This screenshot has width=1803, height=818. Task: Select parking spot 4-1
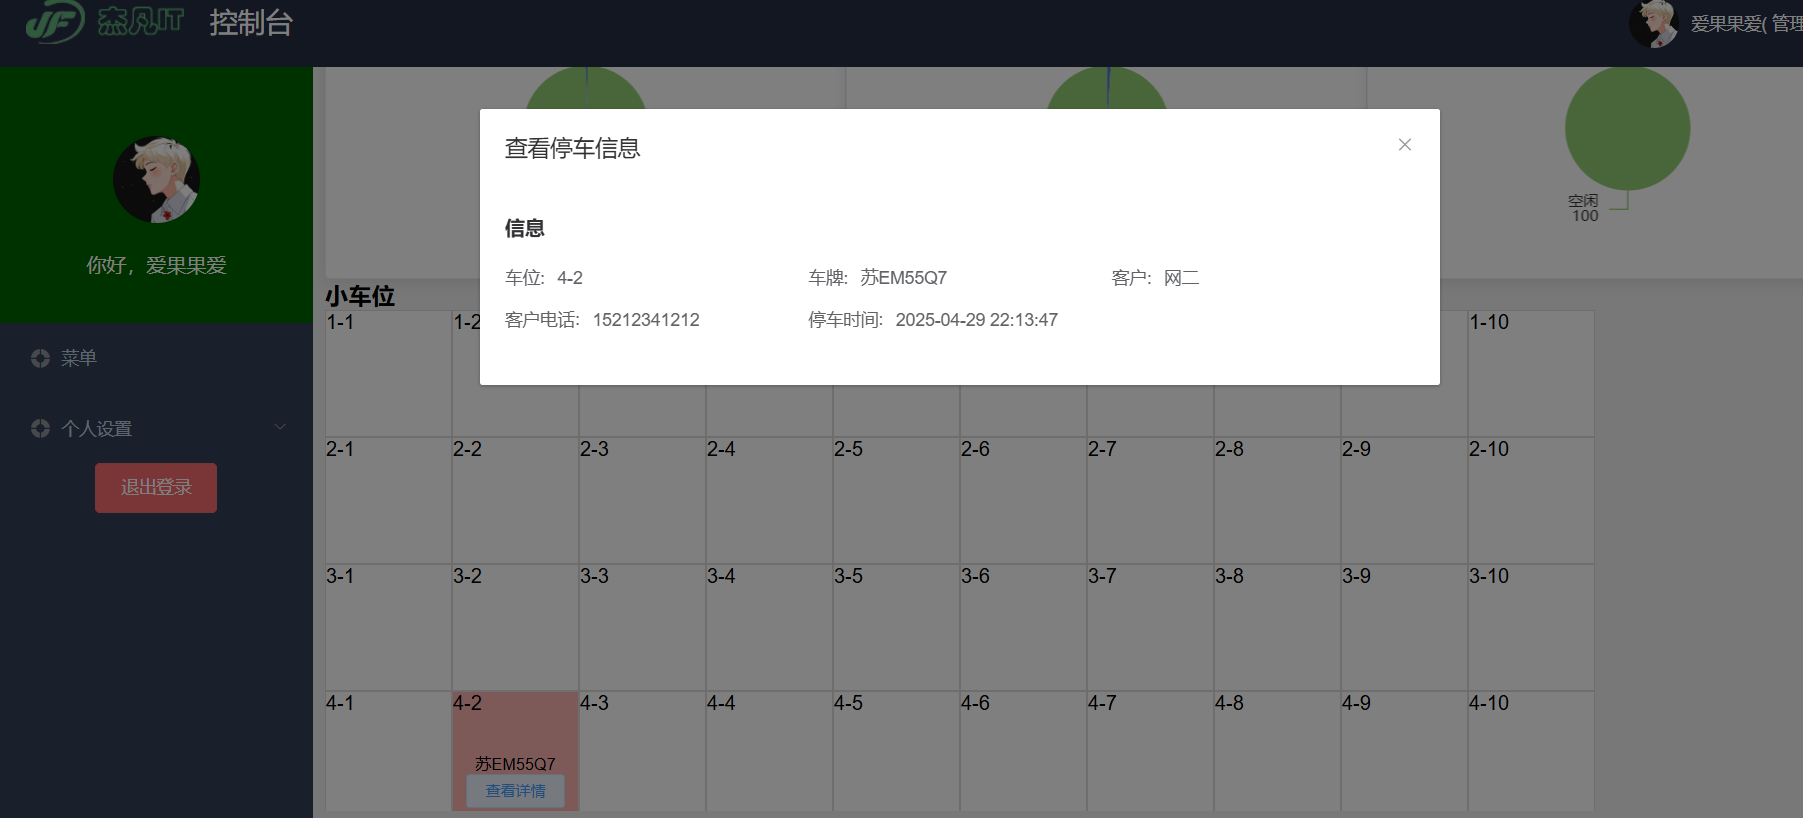click(388, 751)
